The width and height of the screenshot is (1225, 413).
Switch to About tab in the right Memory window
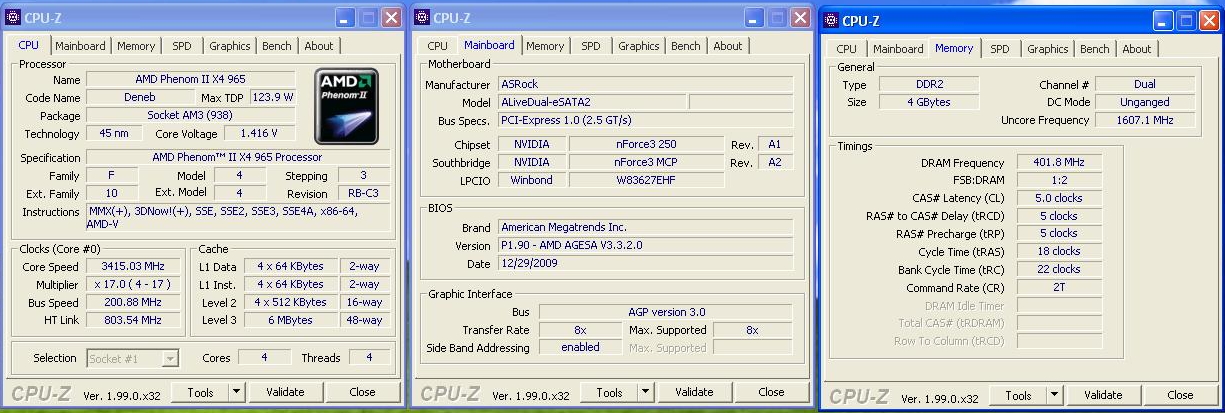coord(1137,49)
